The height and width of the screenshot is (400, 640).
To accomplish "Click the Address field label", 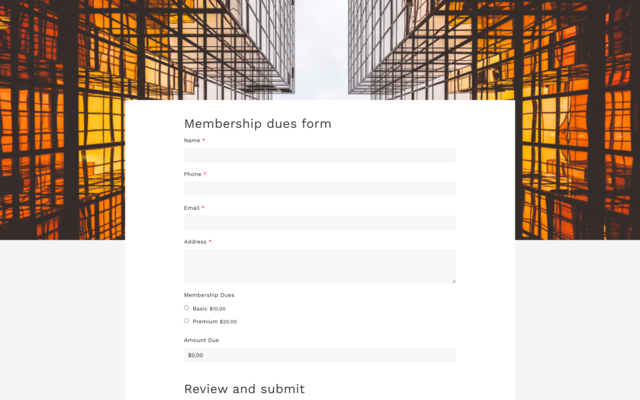I will 195,242.
